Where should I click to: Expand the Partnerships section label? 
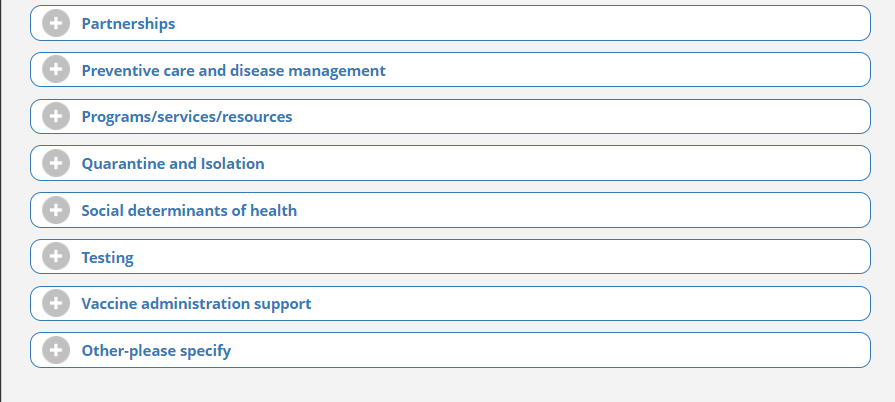pyautogui.click(x=128, y=24)
